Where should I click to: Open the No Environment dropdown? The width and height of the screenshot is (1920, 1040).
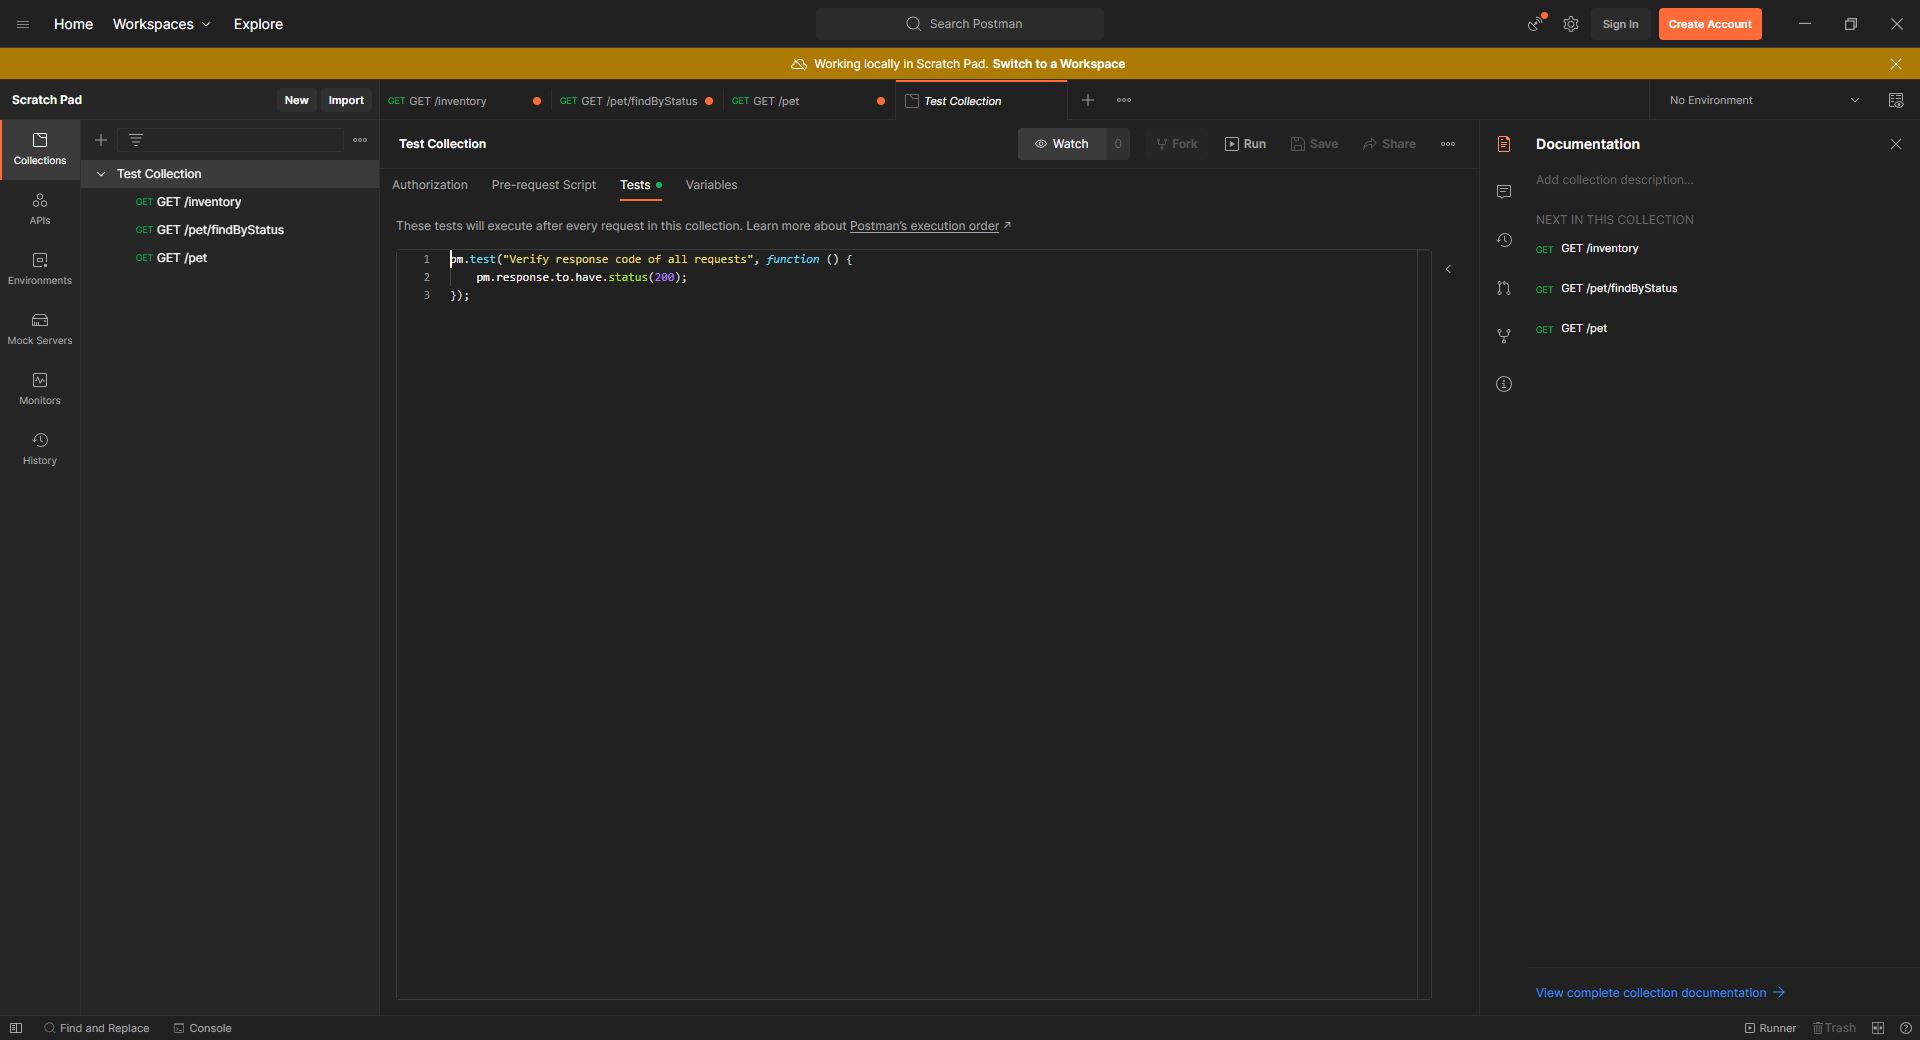(1764, 100)
